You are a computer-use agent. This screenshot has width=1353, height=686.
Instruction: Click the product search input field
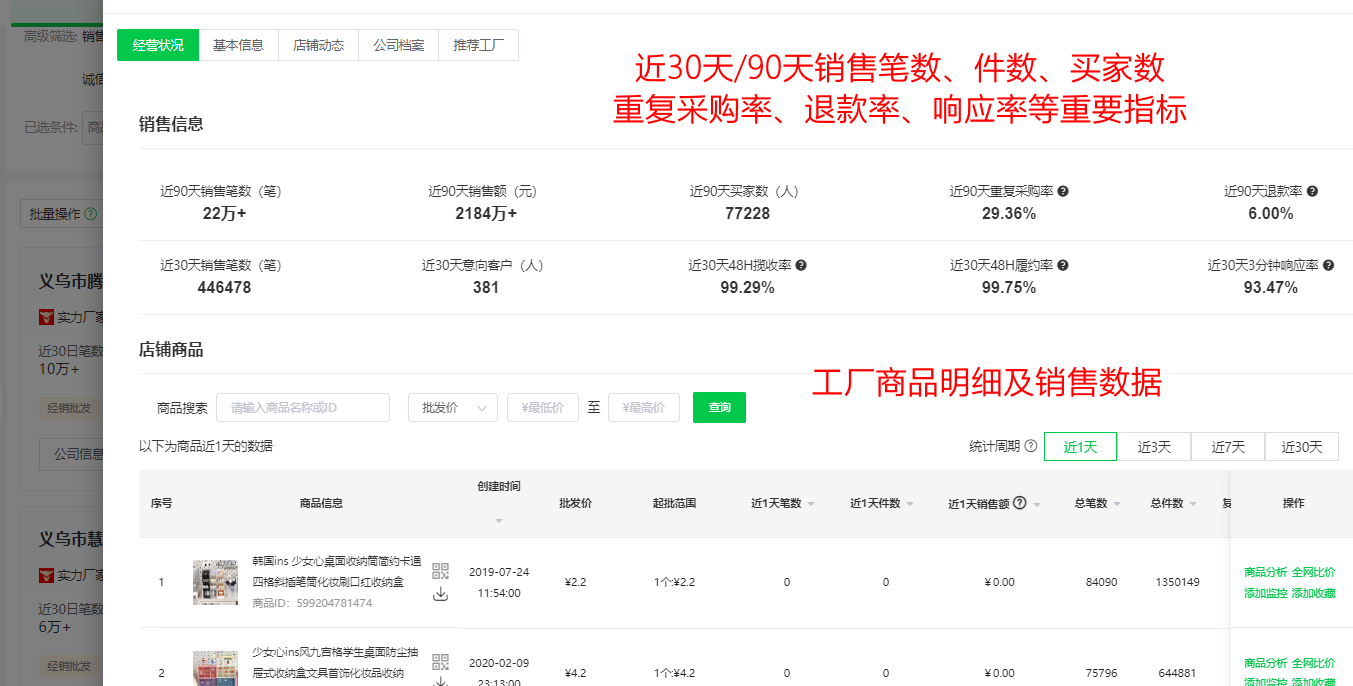point(303,407)
